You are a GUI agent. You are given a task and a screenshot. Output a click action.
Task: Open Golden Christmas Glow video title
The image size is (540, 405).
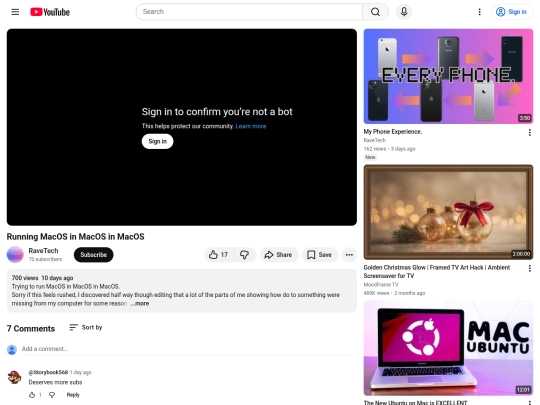(x=437, y=271)
